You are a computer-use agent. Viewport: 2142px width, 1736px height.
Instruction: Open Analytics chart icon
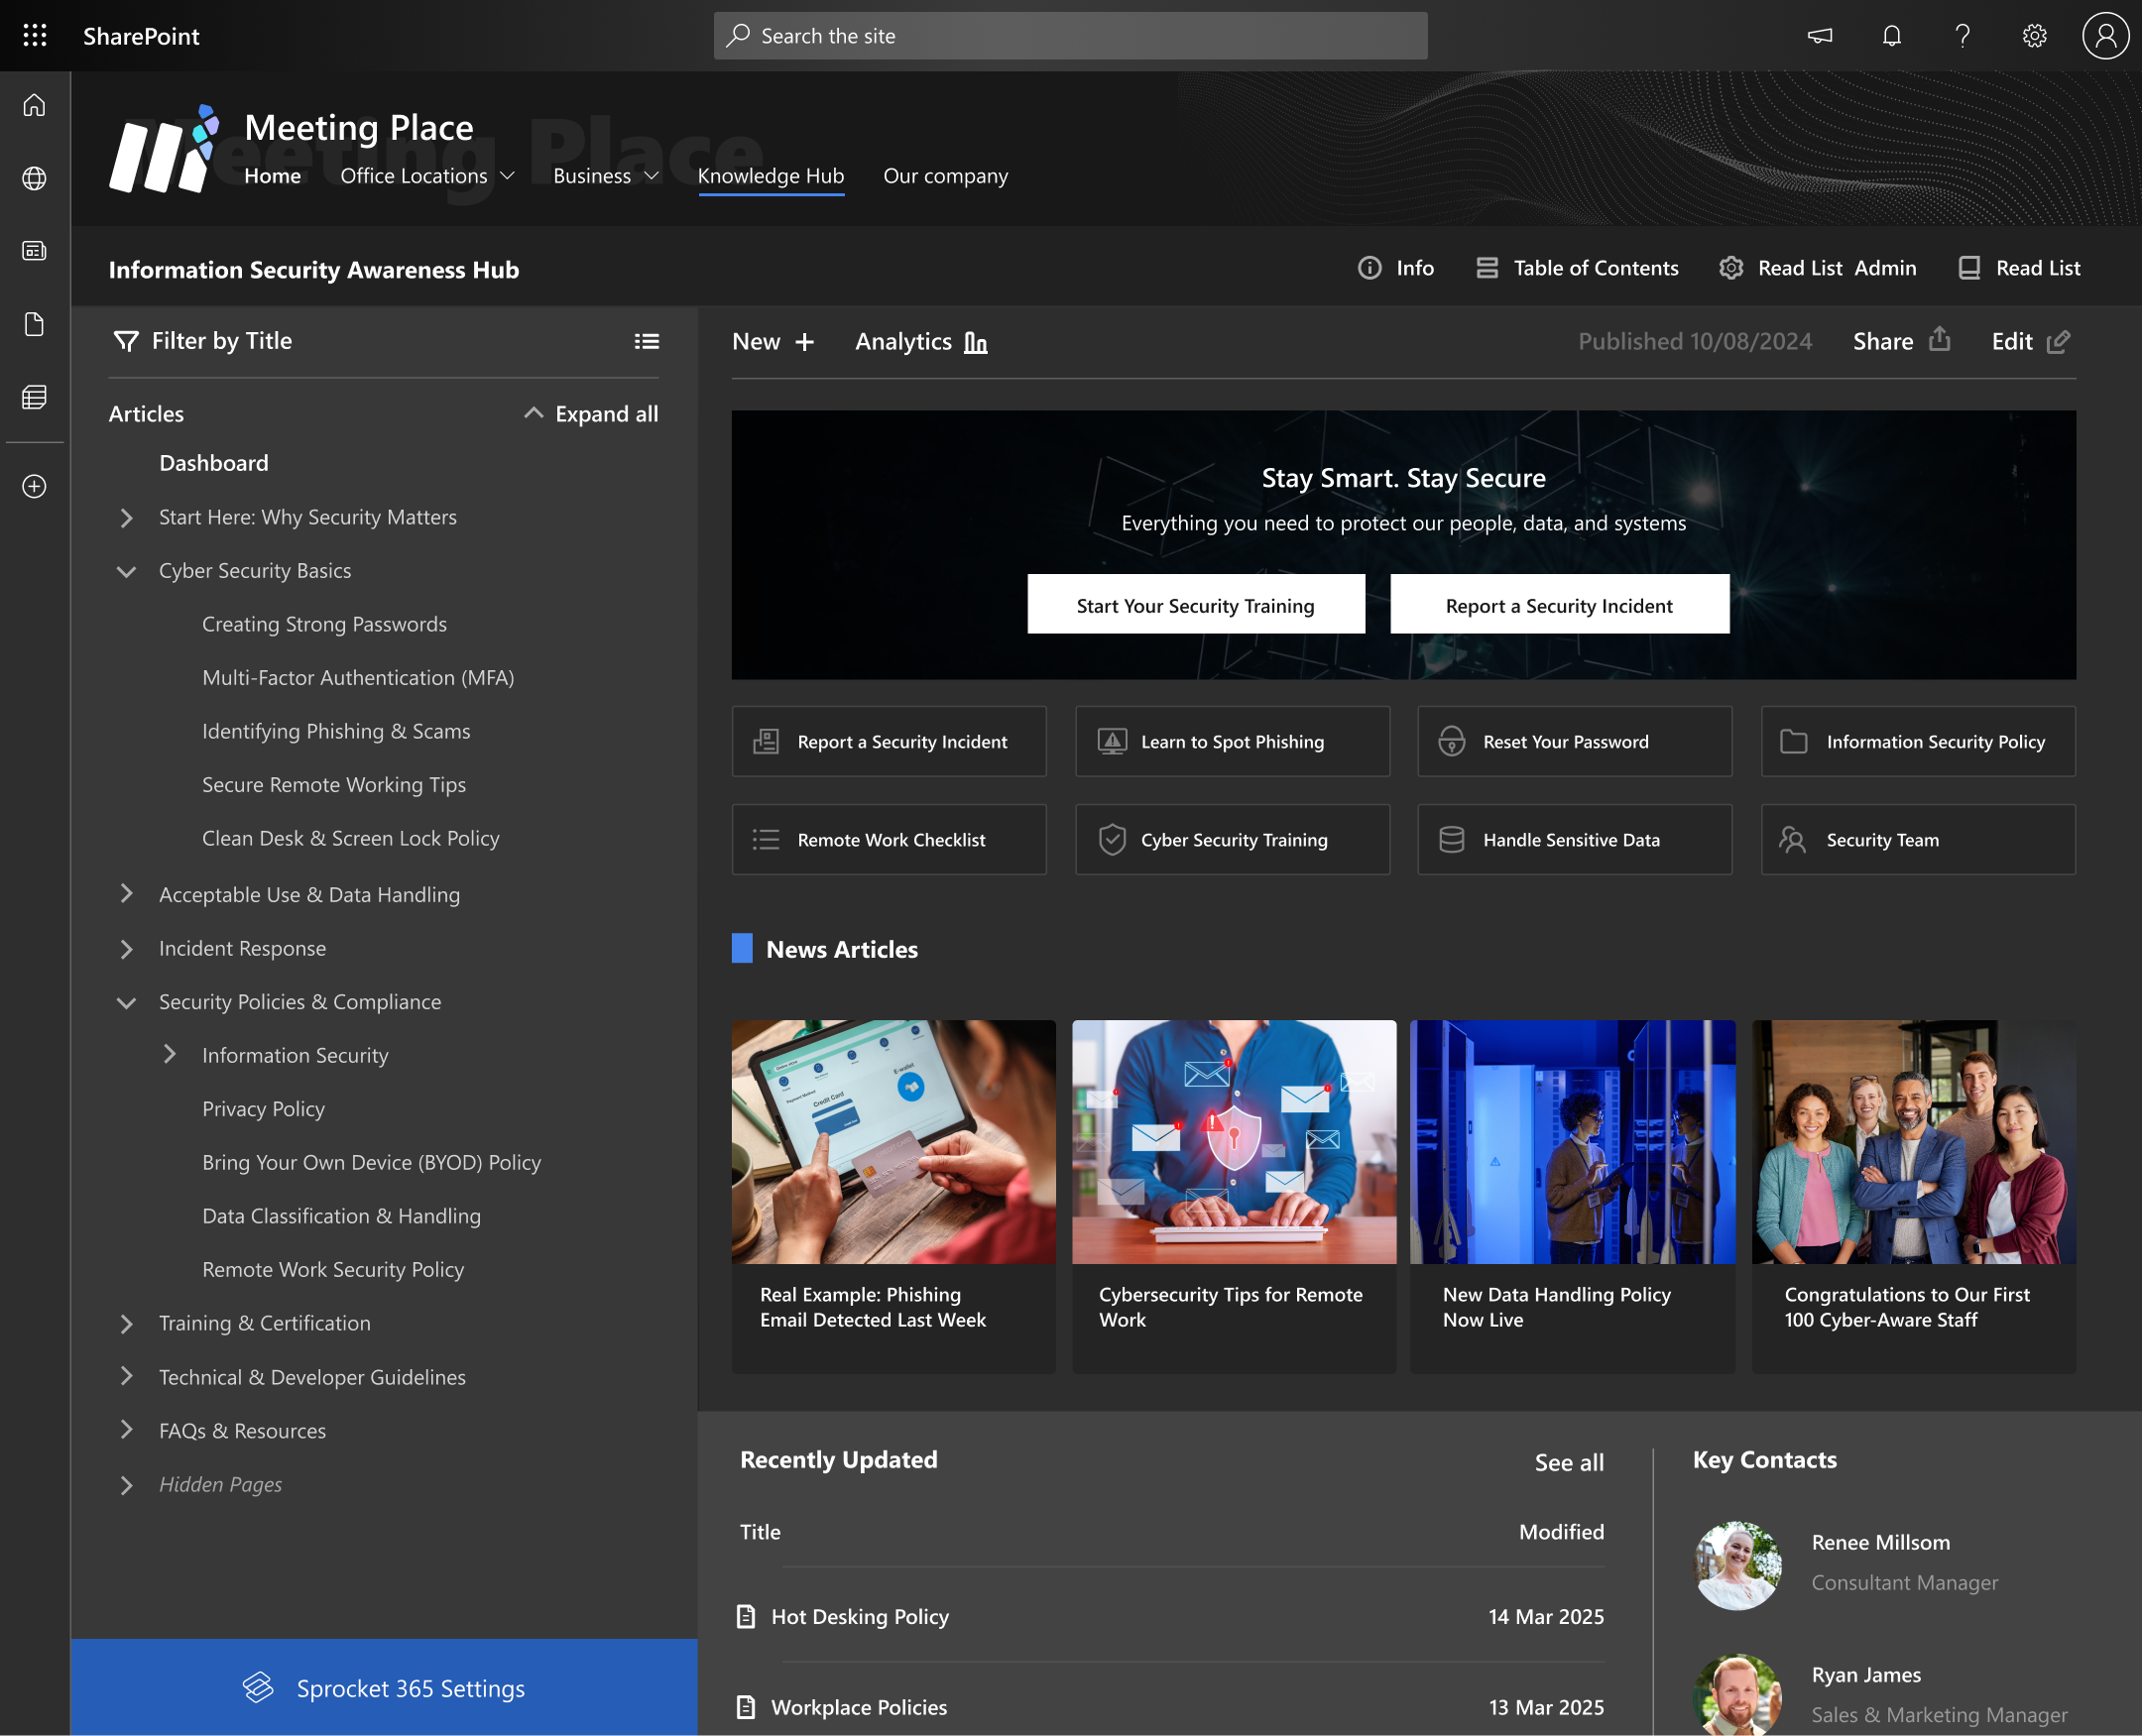pos(975,342)
